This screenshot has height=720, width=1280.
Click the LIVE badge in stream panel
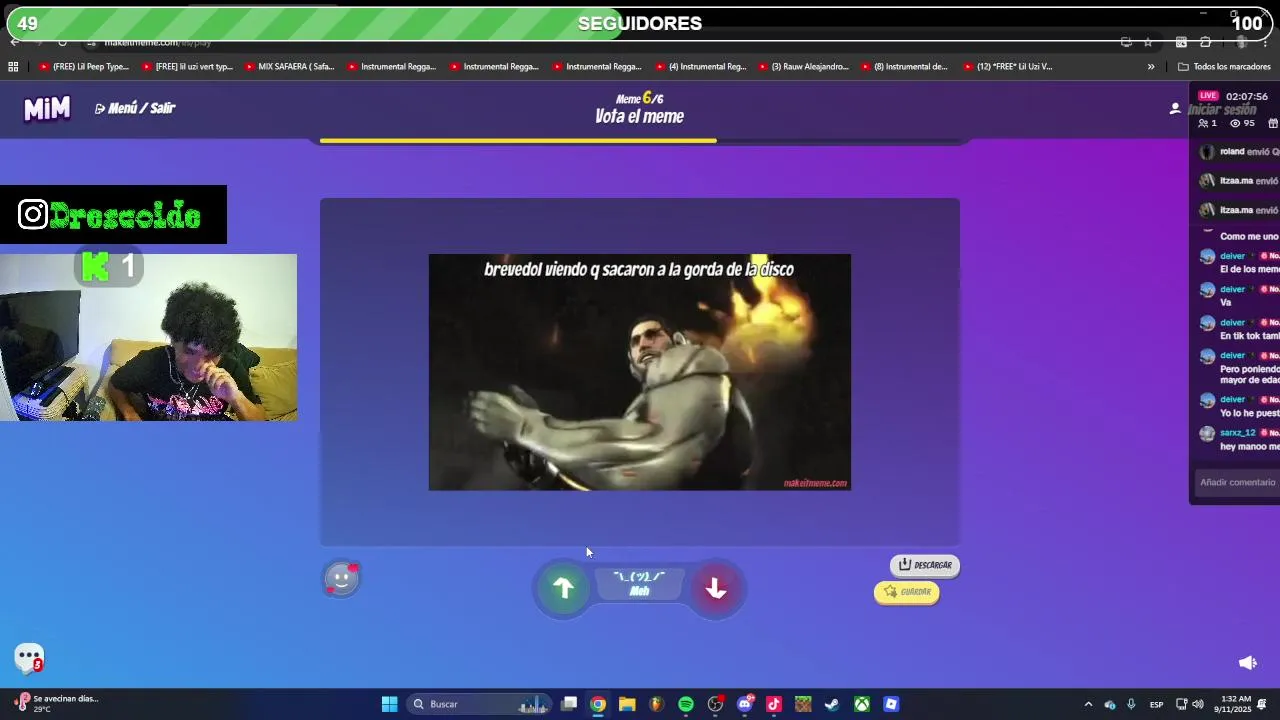pyautogui.click(x=1208, y=96)
